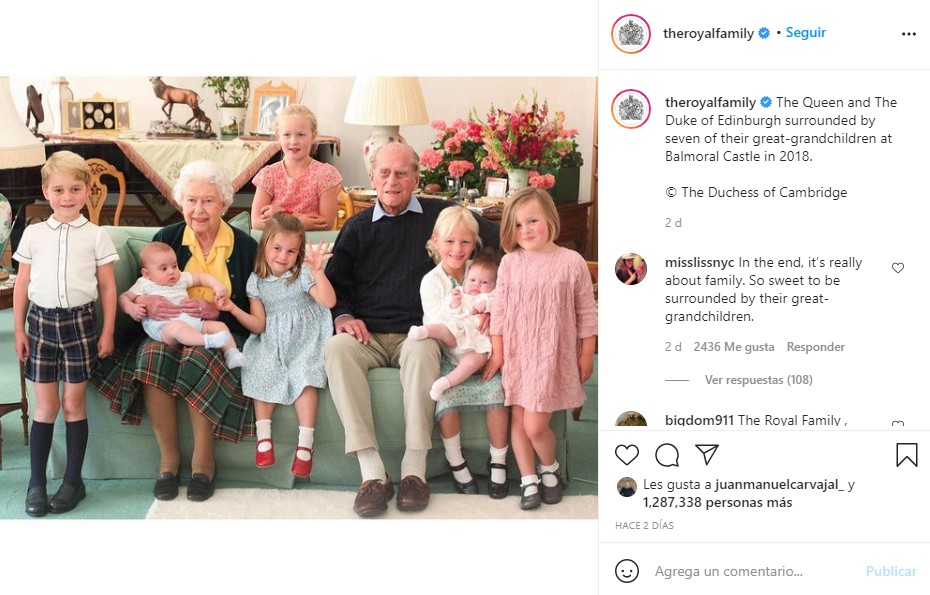Click the Seguir follow button

tap(805, 33)
